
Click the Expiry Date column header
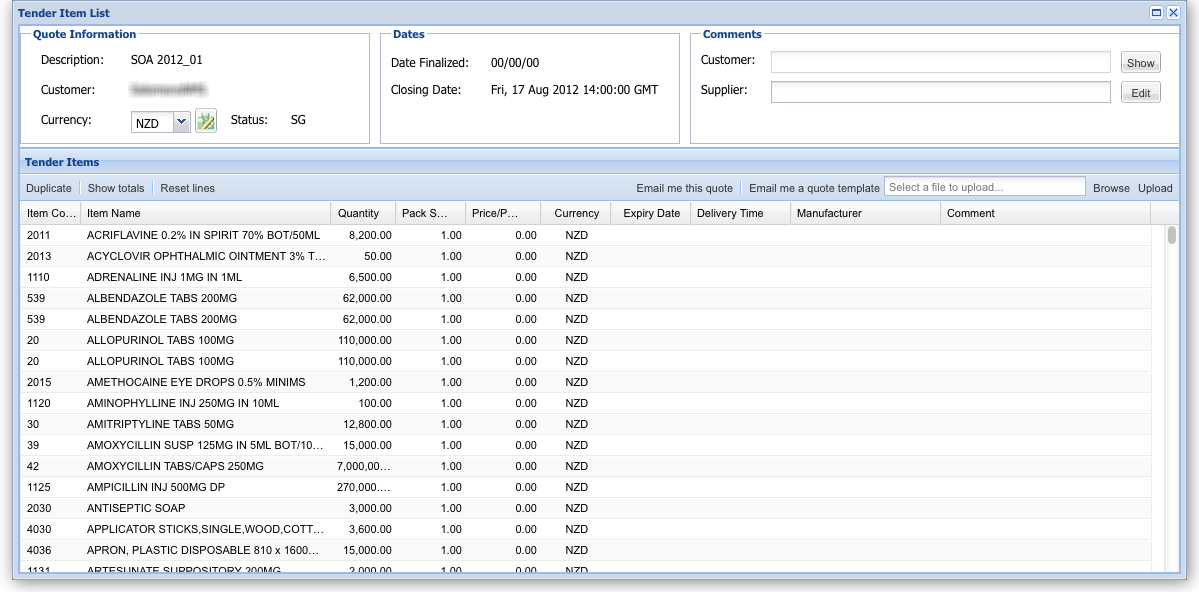(651, 213)
